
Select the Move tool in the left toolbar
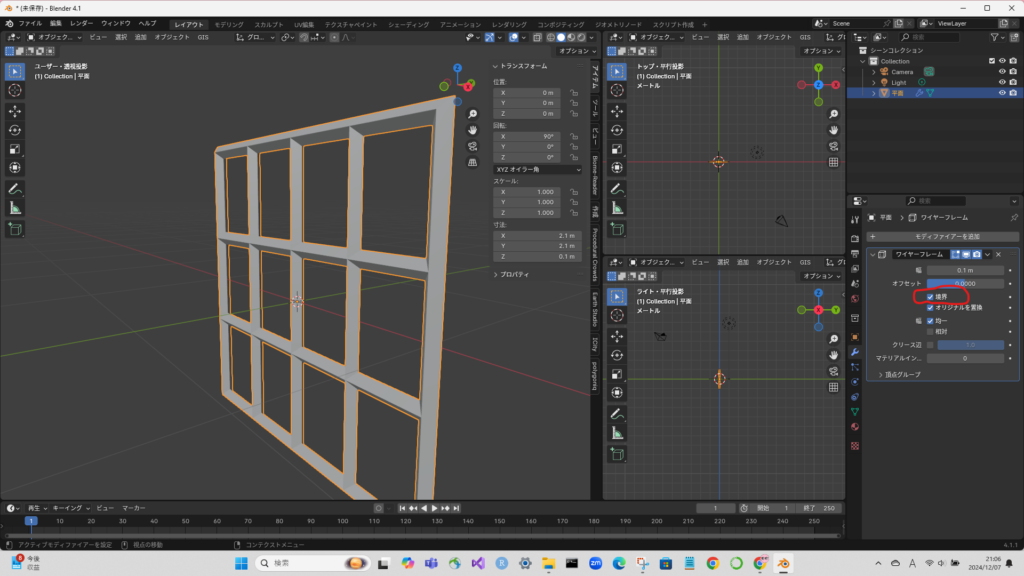15,111
